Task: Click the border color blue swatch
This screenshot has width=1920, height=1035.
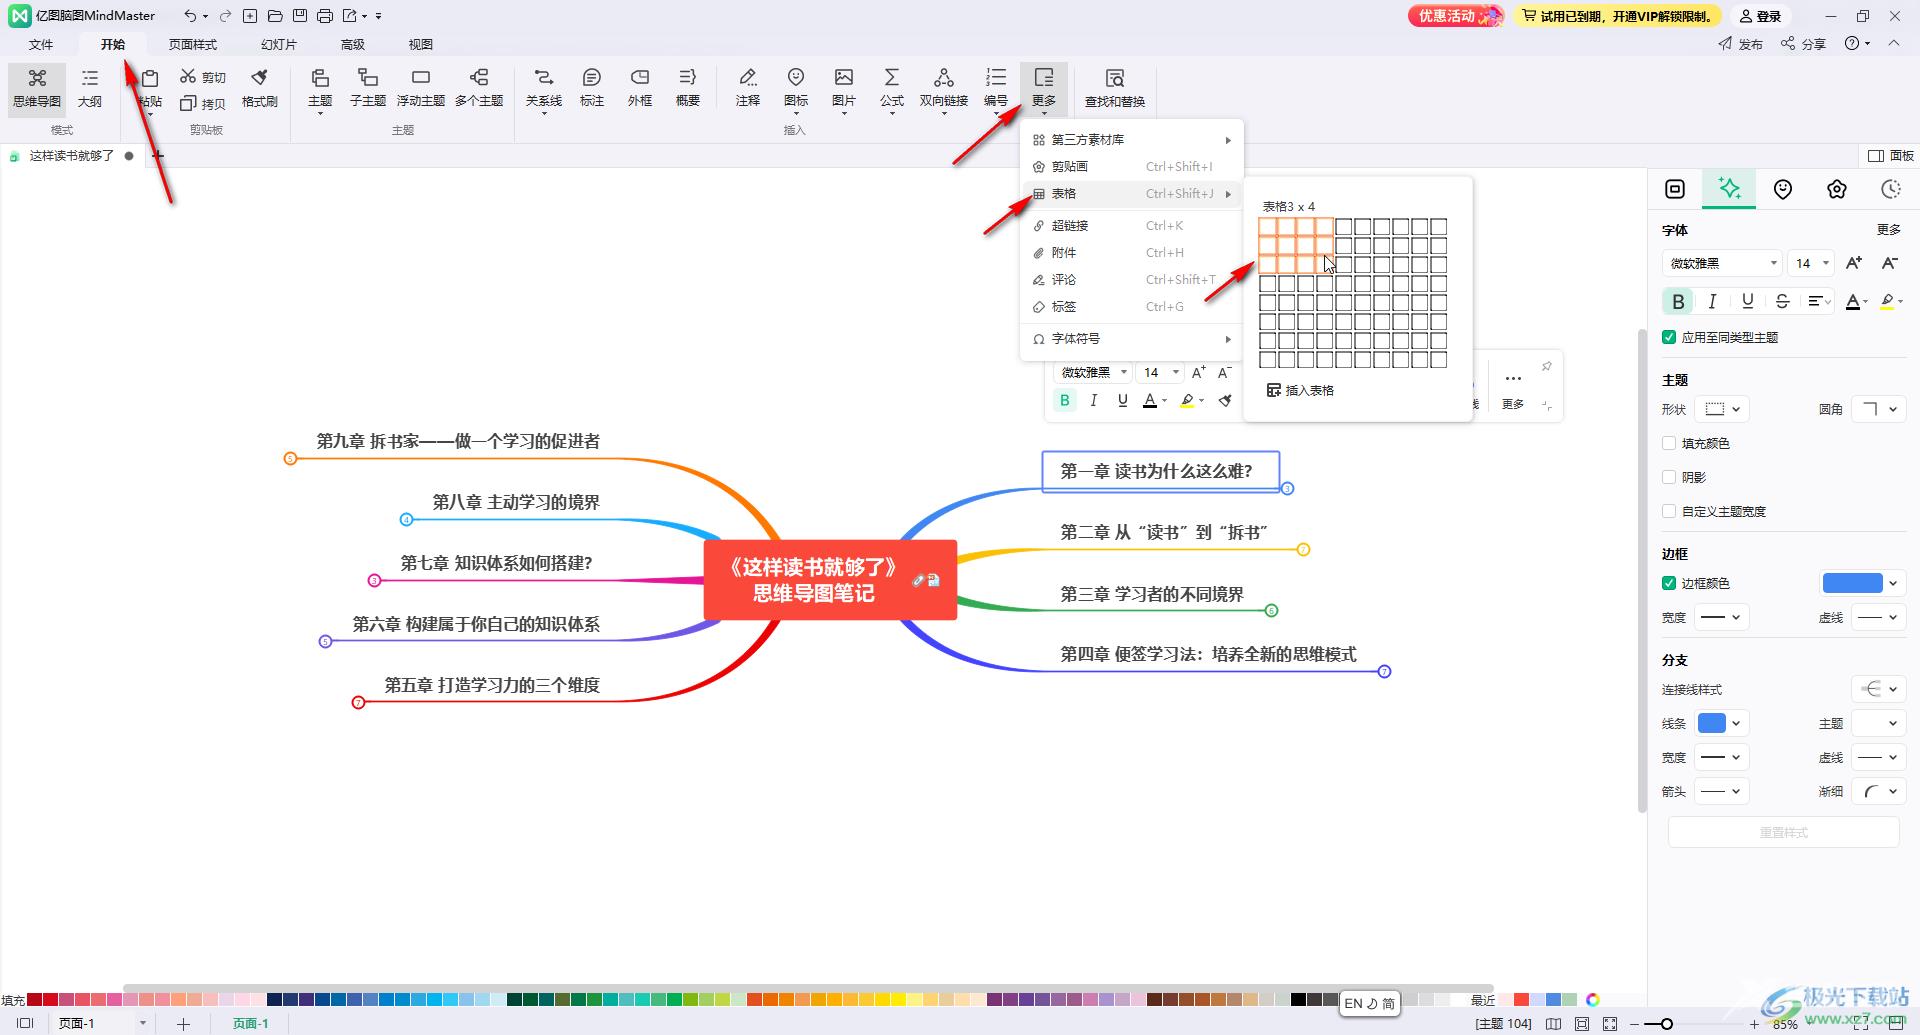Action: click(1852, 583)
